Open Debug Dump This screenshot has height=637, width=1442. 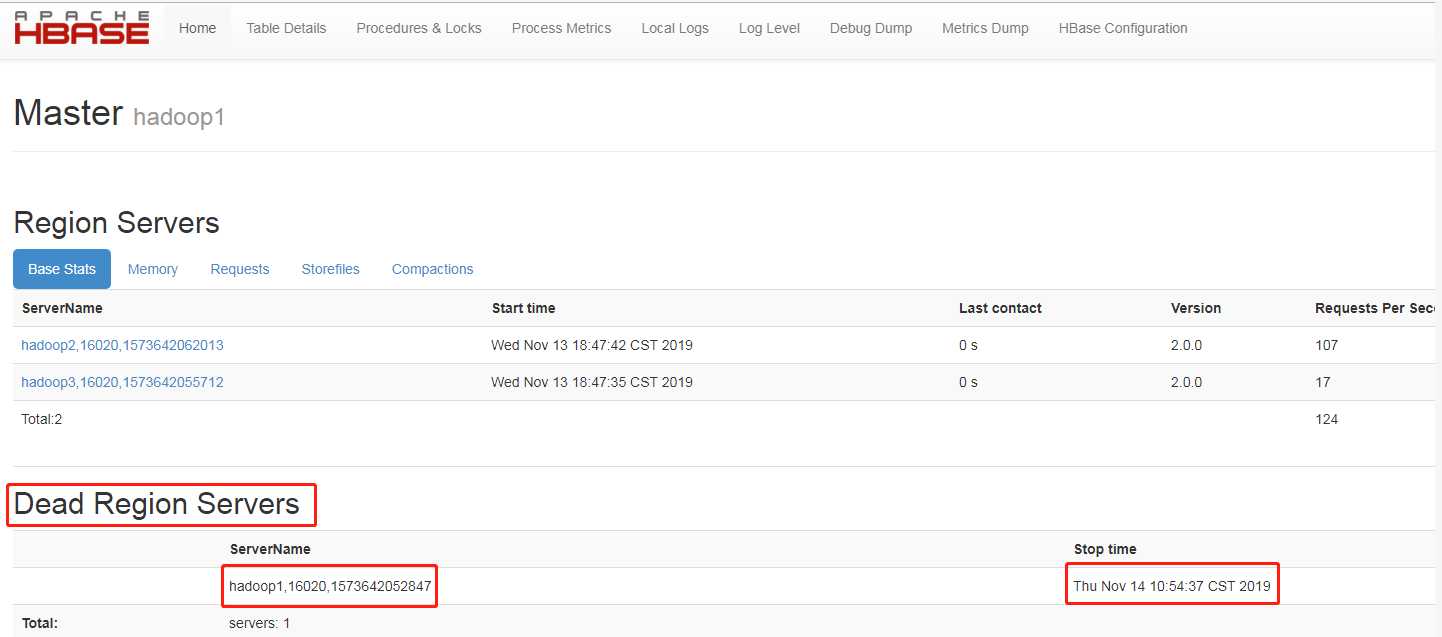point(871,28)
